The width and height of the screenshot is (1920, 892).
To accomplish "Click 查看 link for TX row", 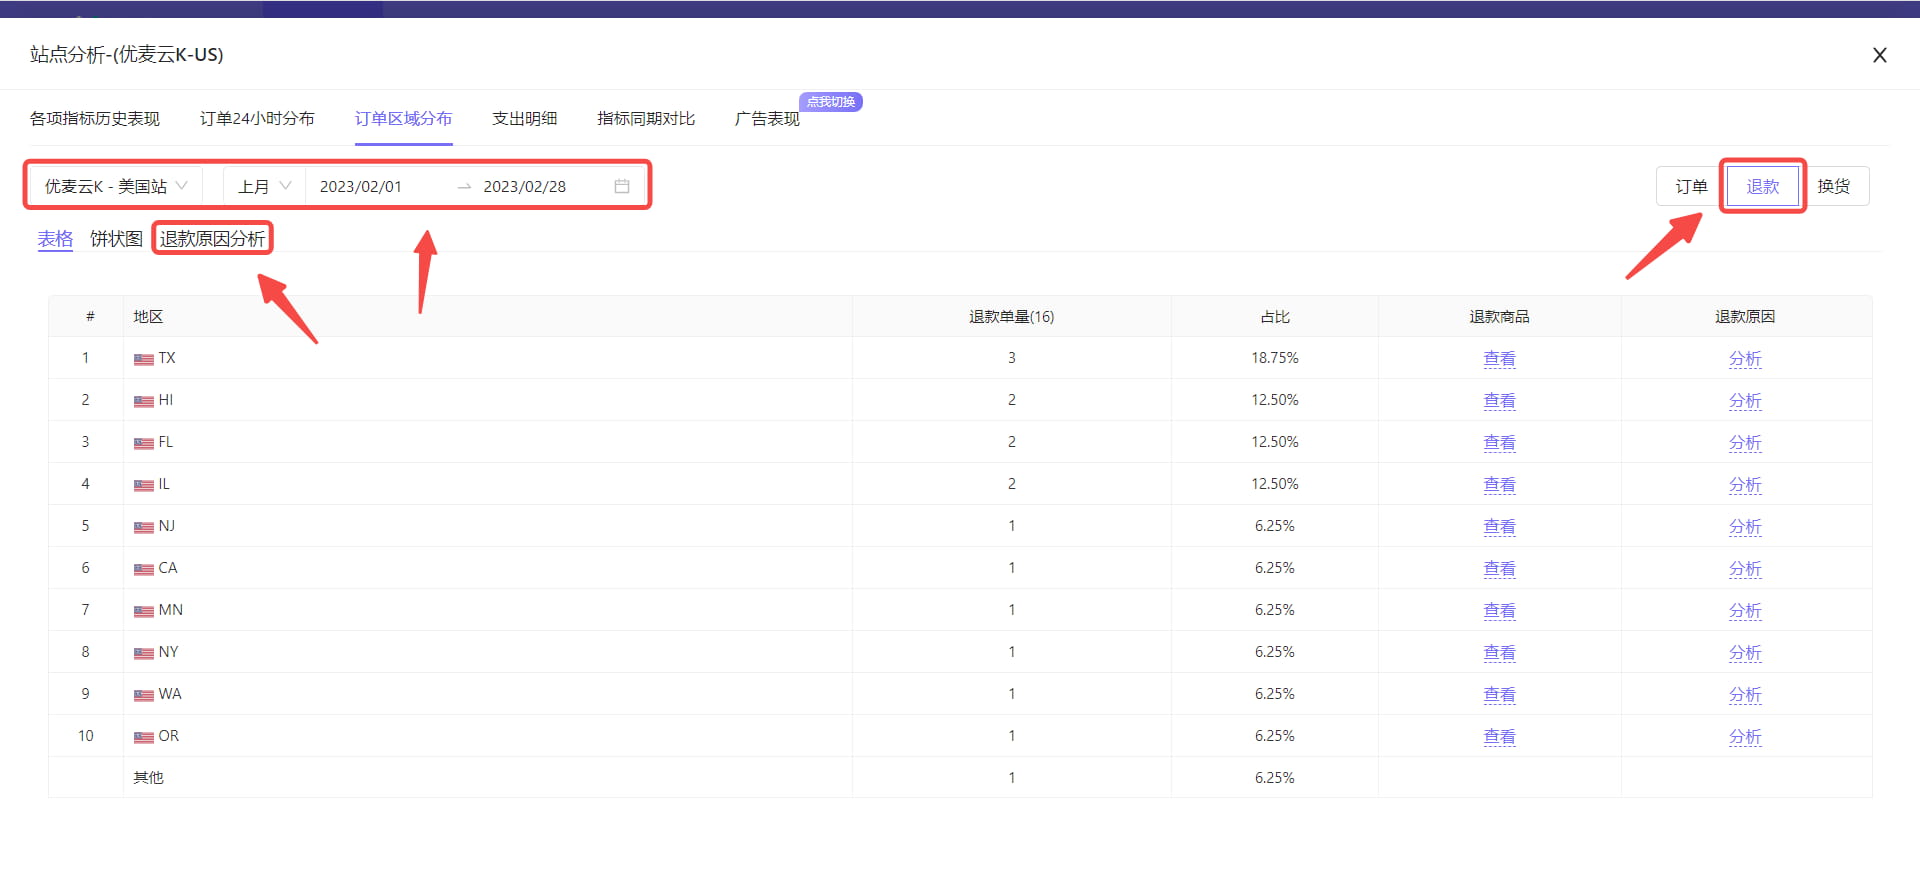I will pyautogui.click(x=1499, y=358).
